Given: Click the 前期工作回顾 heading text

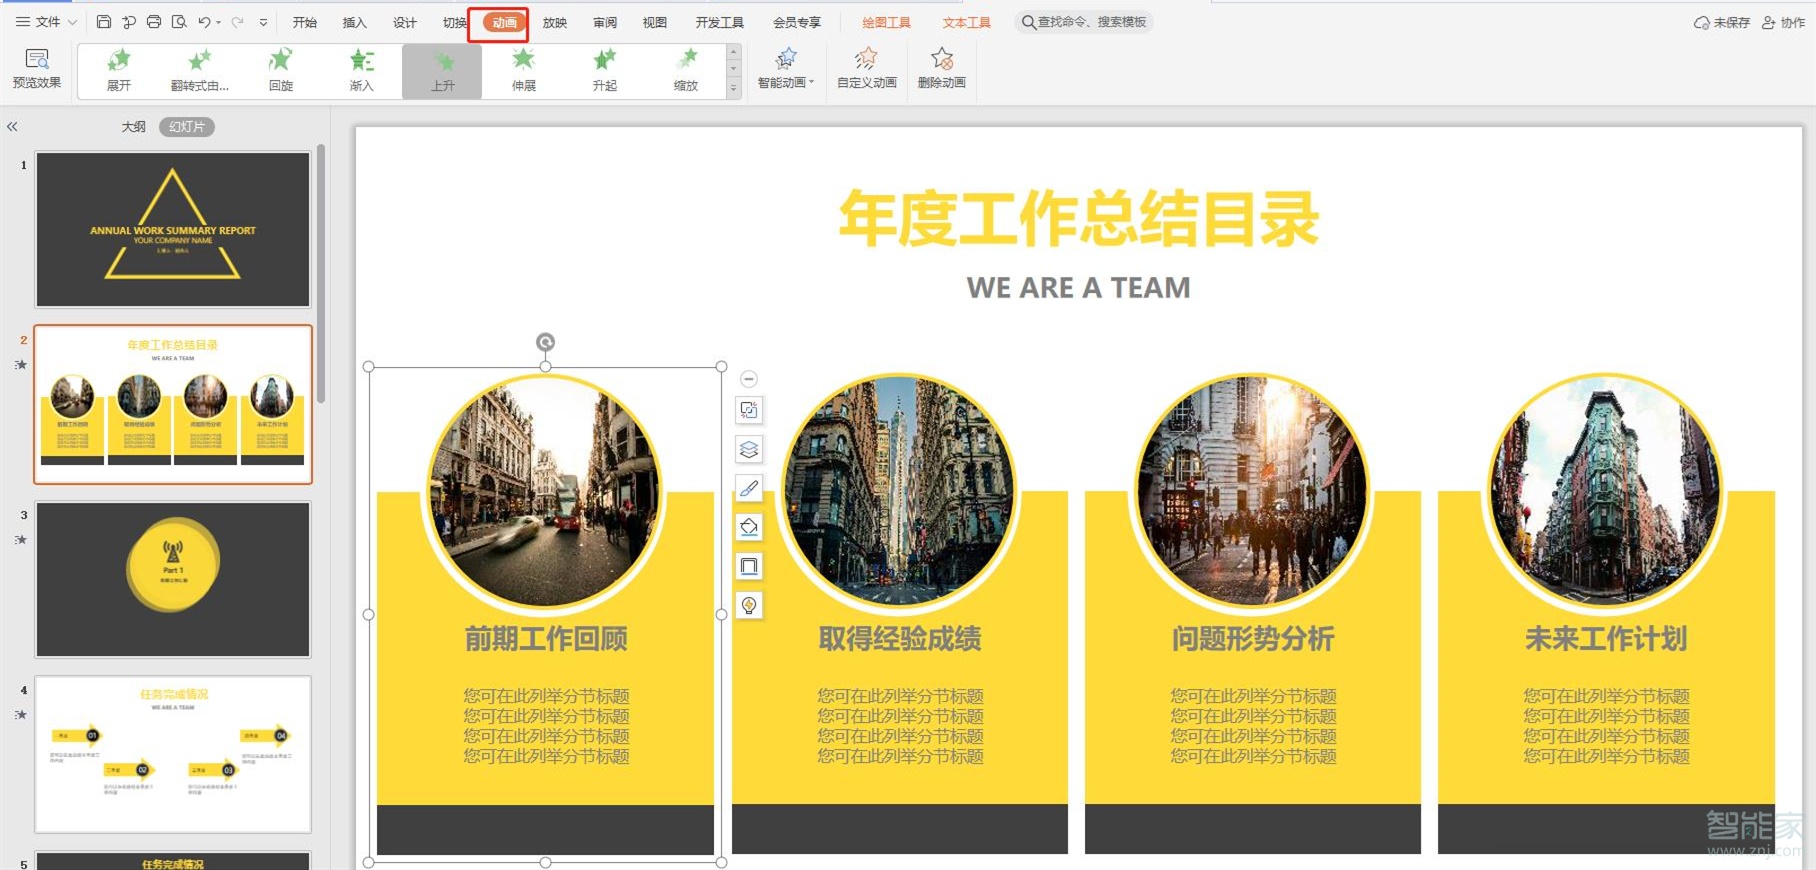Looking at the screenshot, I should pos(546,639).
